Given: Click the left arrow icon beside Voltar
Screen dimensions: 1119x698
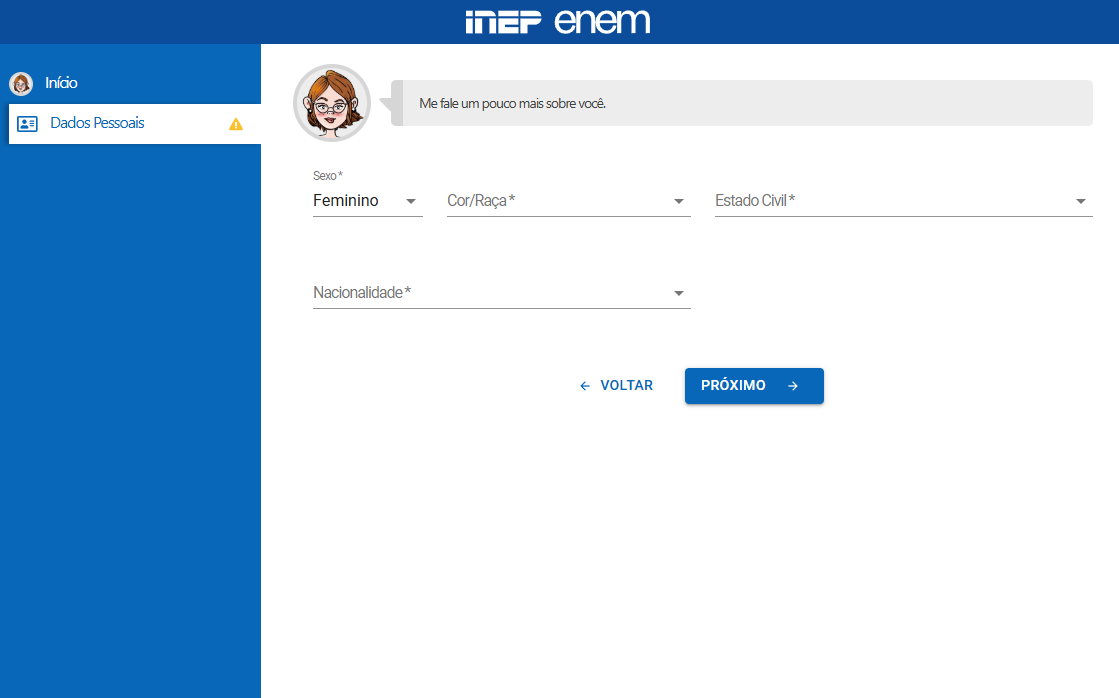Looking at the screenshot, I should point(585,386).
